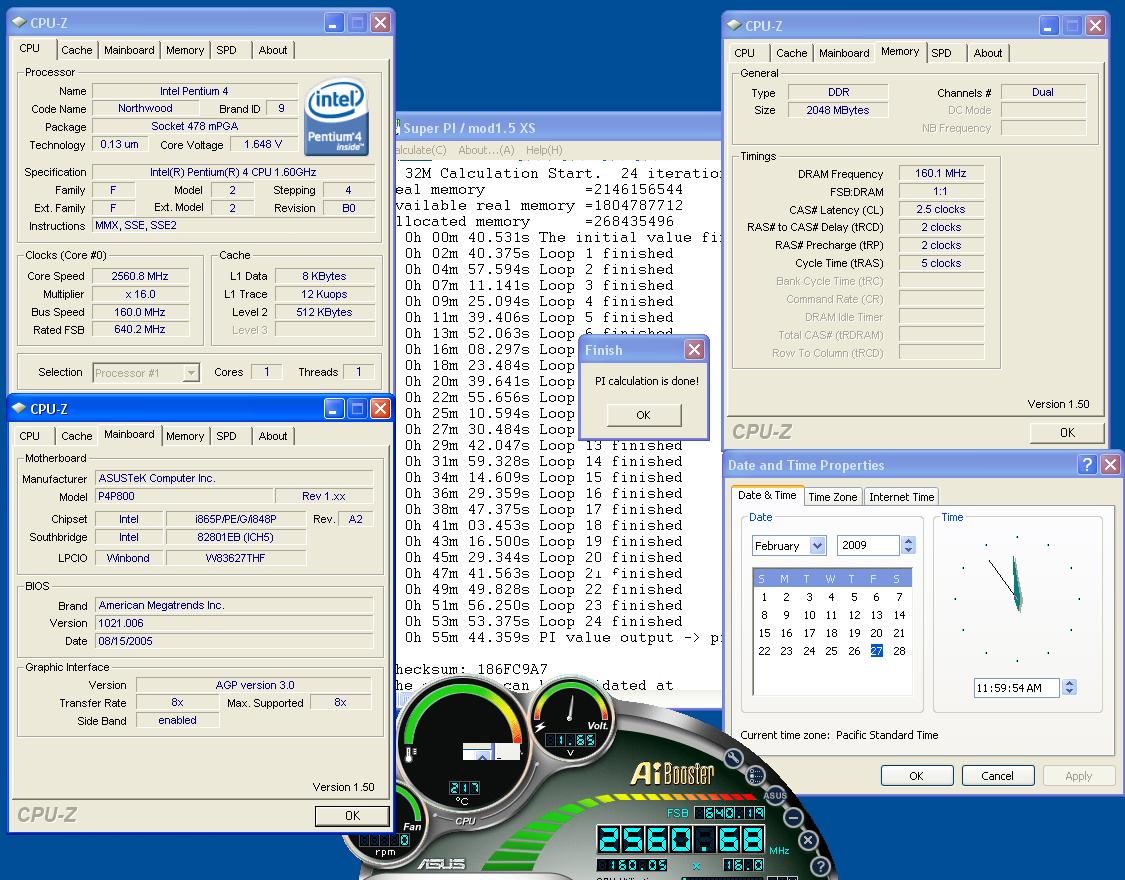The width and height of the screenshot is (1125, 880).
Task: Open Mainboard tab in the Memory CPU-Z window
Action: pyautogui.click(x=844, y=53)
